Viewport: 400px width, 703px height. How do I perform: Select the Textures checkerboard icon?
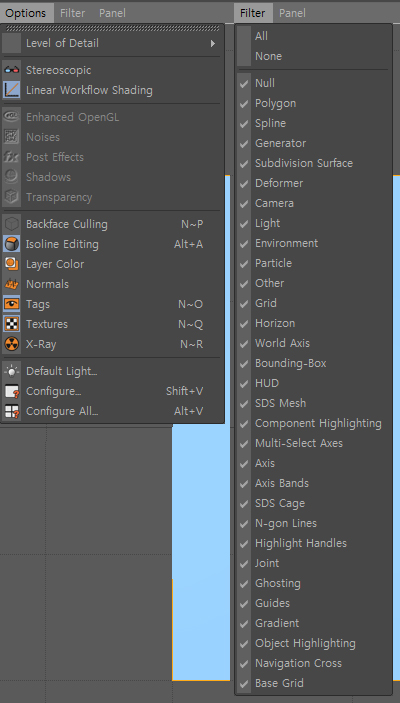point(11,324)
